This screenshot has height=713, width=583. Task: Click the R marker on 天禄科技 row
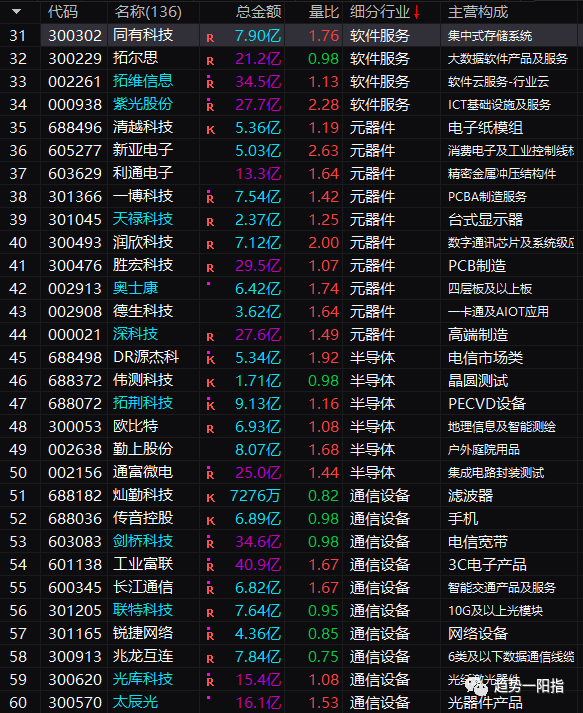[210, 222]
